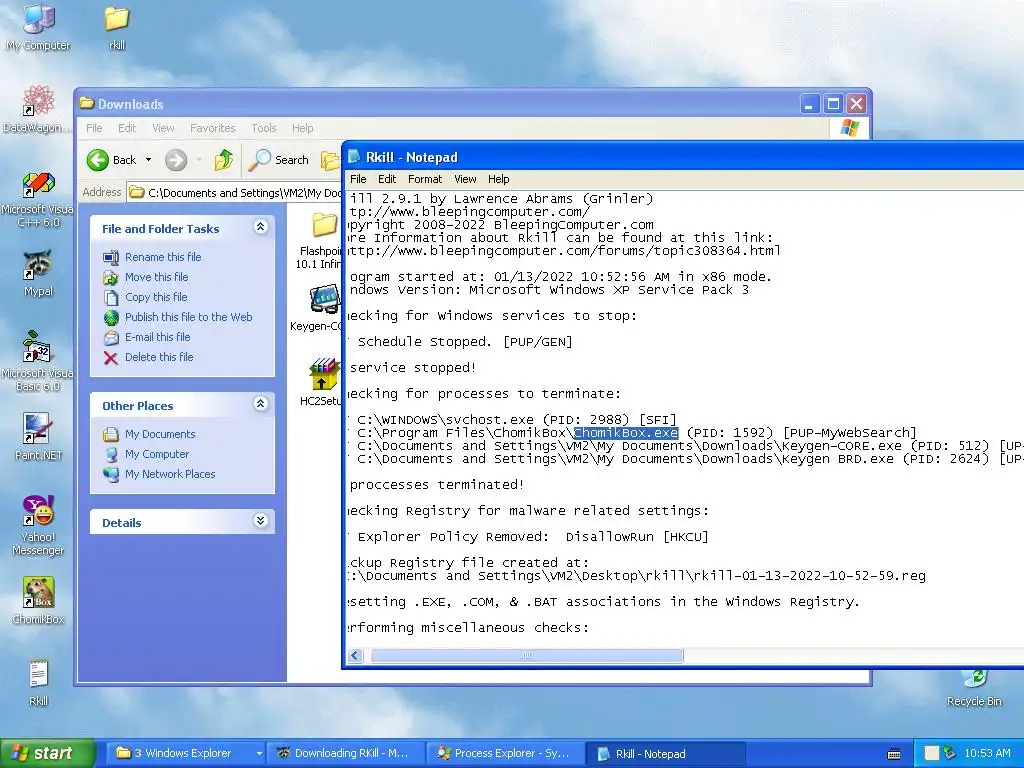
Task: Open Notepad Edit menu
Action: pyautogui.click(x=387, y=179)
